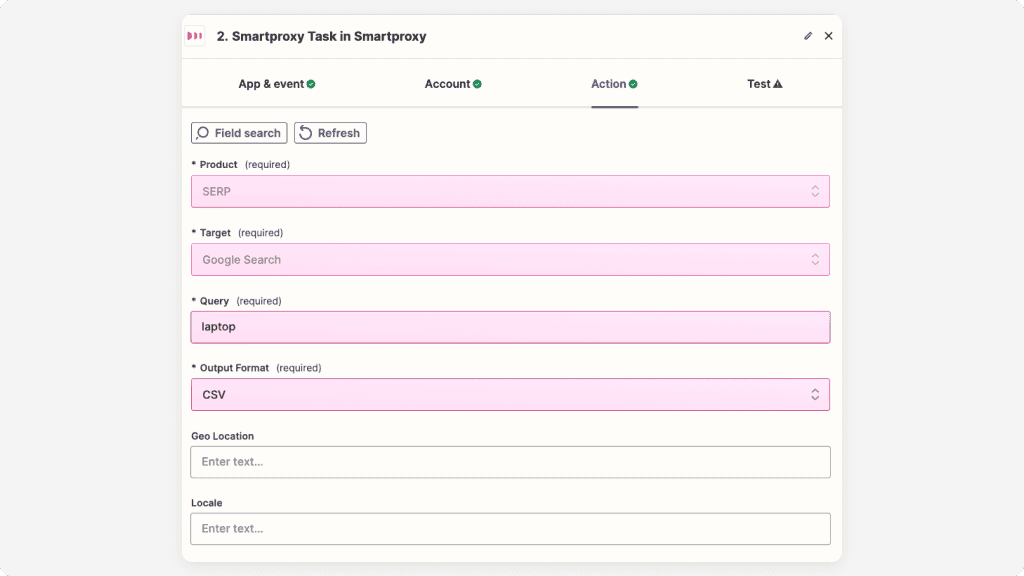Viewport: 1024px width, 576px height.
Task: Switch to the App & event tab
Action: pos(270,84)
